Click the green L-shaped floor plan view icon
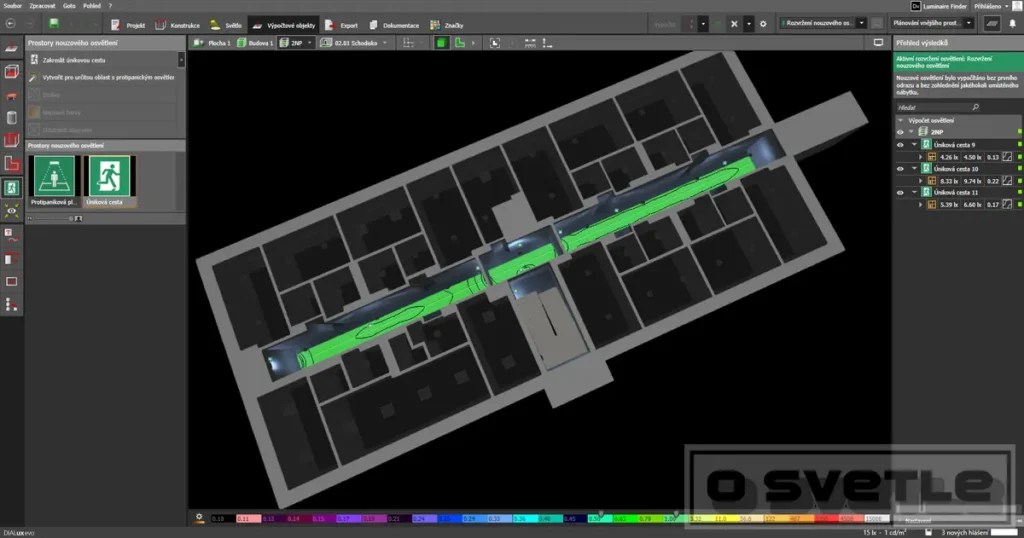The height and width of the screenshot is (538, 1024). (460, 43)
